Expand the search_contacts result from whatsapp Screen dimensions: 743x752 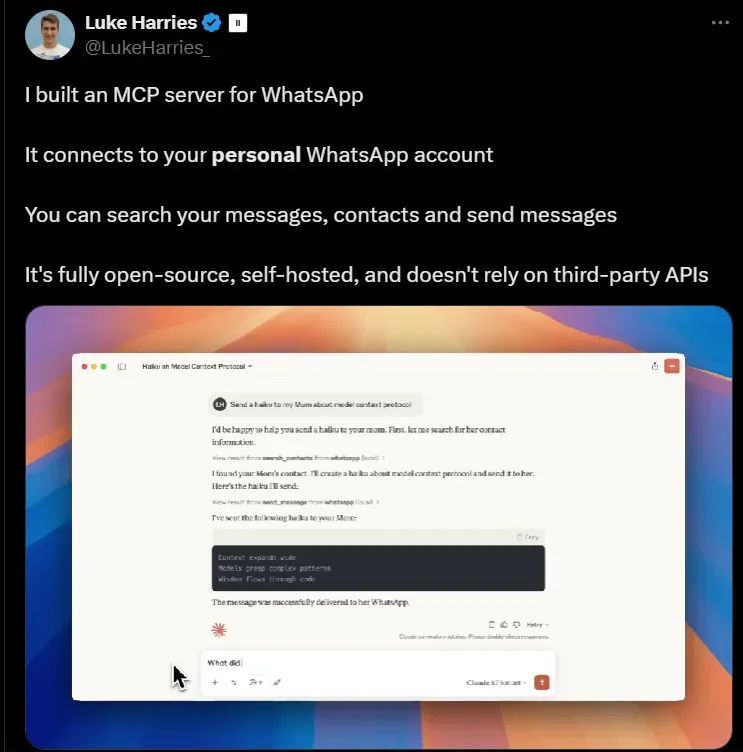click(x=298, y=458)
